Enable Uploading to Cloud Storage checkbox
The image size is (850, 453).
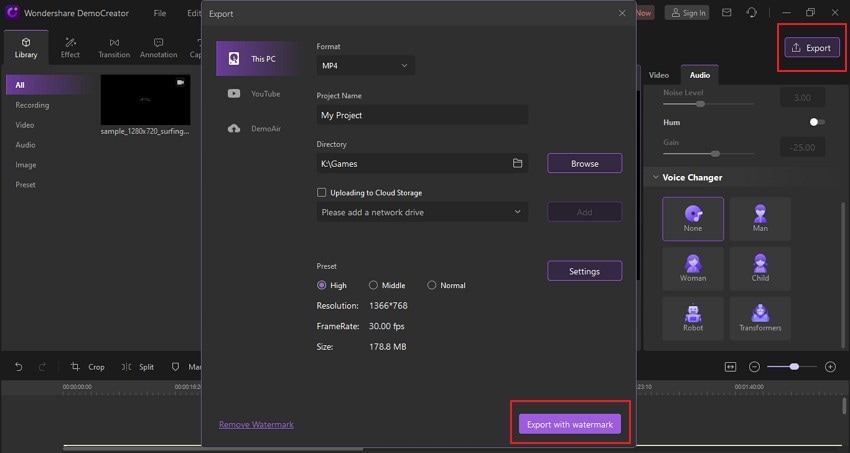(x=321, y=192)
